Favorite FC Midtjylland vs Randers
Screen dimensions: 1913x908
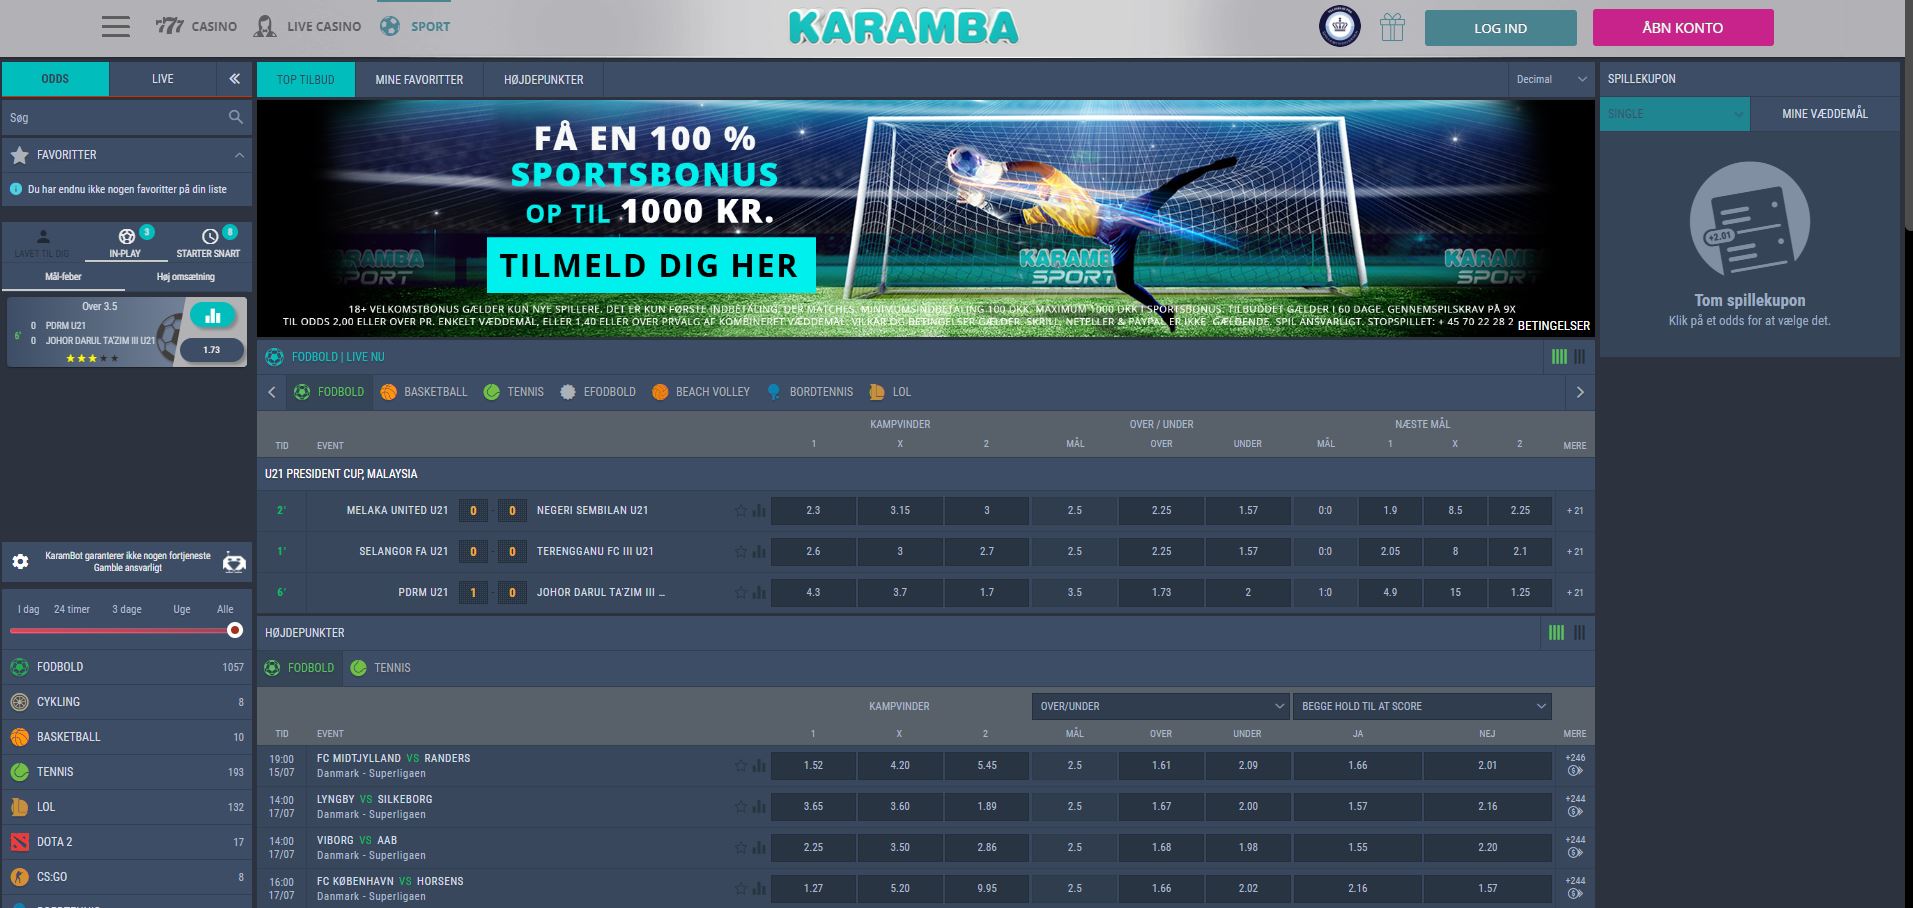point(741,766)
